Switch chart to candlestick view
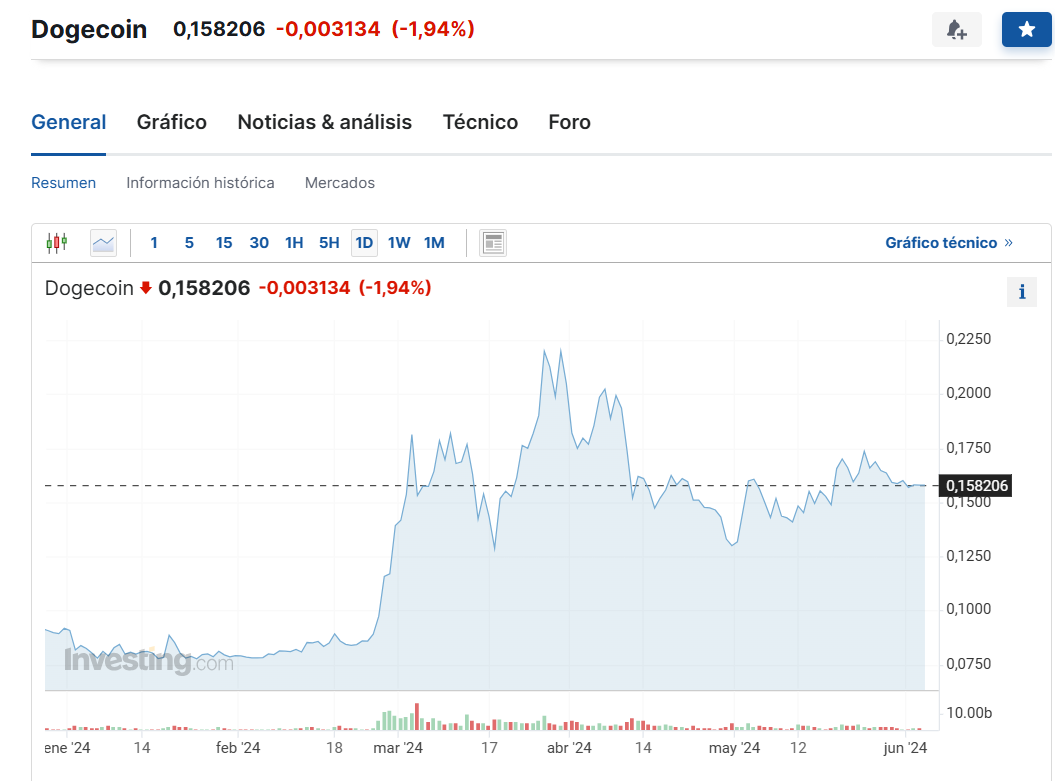Viewport: 1055px width, 781px height. (x=57, y=242)
